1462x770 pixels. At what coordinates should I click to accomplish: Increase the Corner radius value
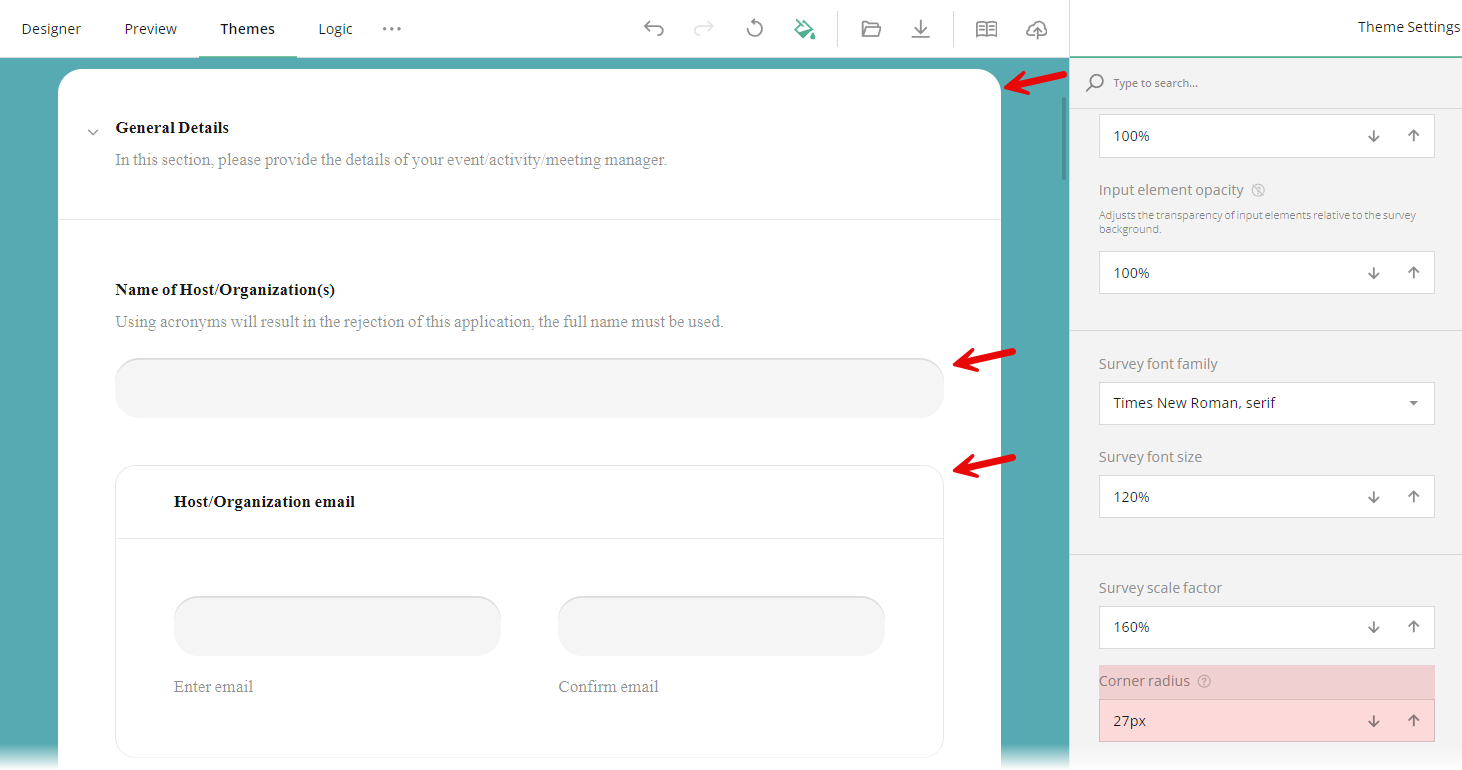coord(1414,720)
